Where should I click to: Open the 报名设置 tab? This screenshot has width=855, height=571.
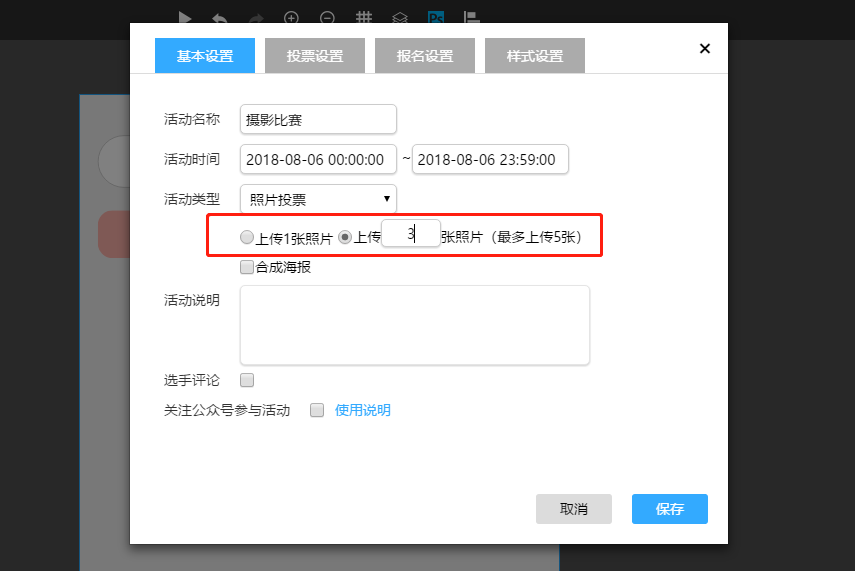425,56
